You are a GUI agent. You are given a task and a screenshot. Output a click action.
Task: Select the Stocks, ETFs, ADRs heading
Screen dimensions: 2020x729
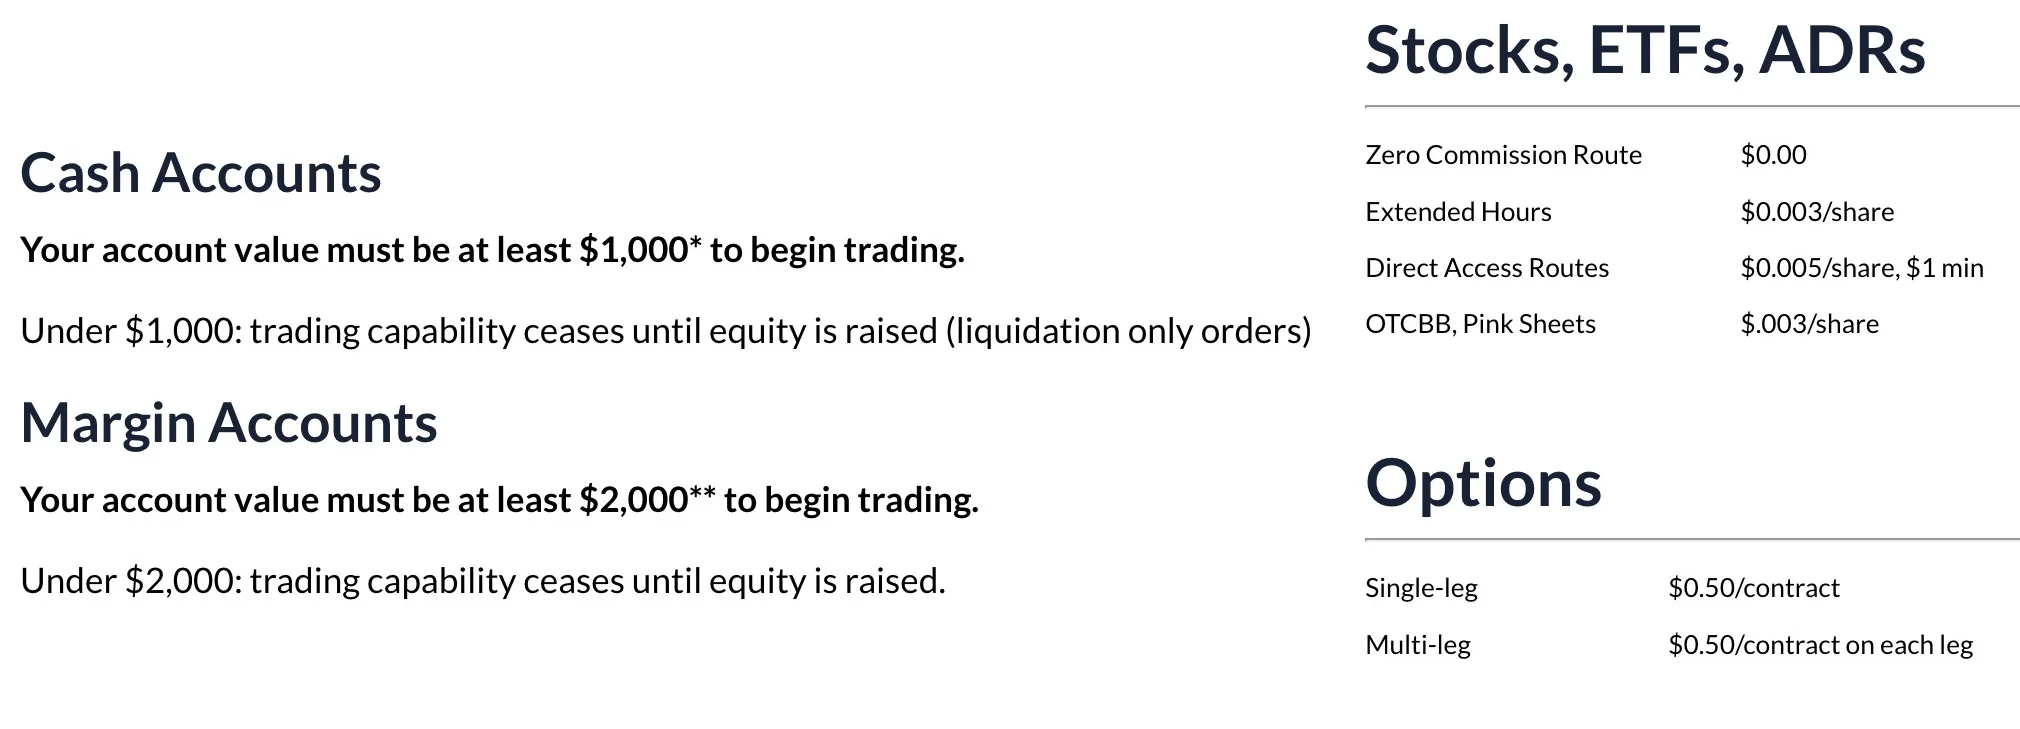click(x=1645, y=50)
